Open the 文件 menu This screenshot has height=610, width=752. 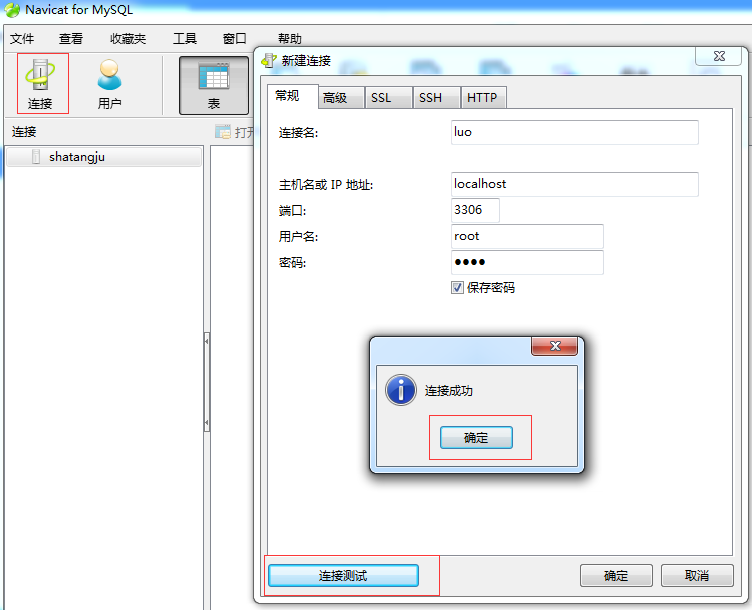click(x=22, y=38)
